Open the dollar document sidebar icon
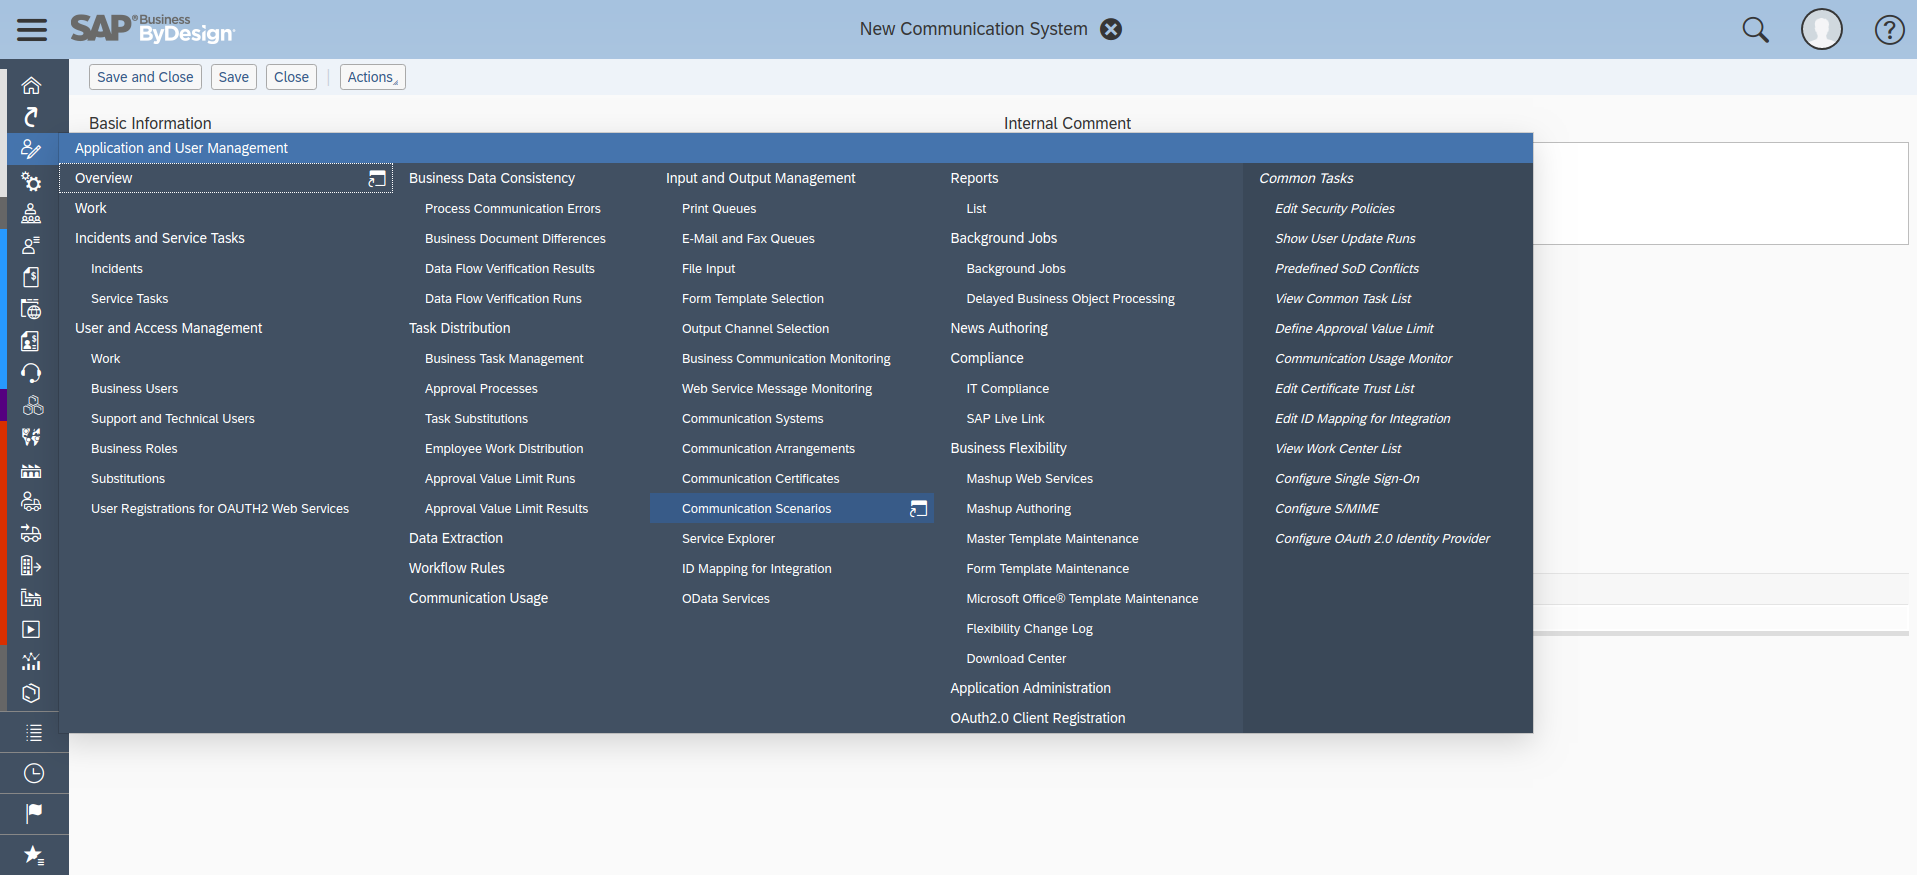Image resolution: width=1917 pixels, height=875 pixels. 32,277
